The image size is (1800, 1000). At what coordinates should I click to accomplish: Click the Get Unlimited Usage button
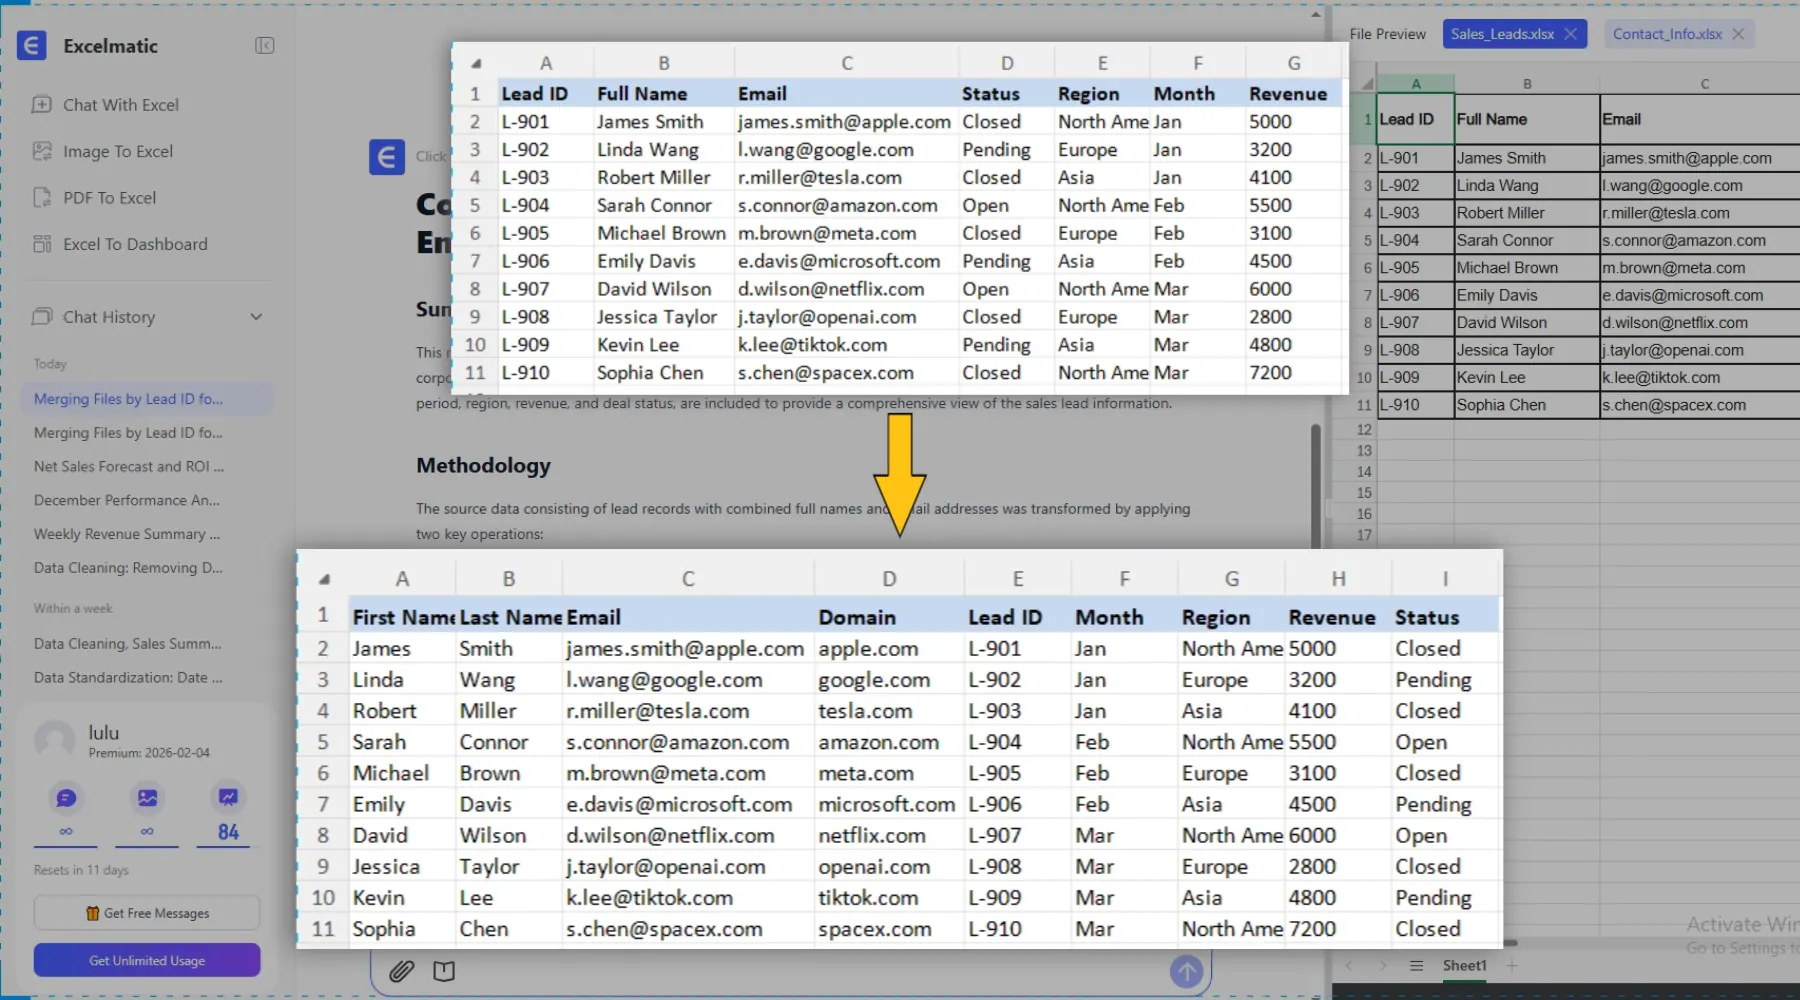147,960
